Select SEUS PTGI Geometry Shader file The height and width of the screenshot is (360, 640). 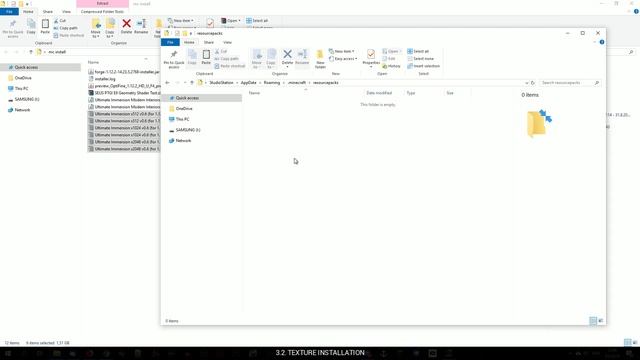124,93
